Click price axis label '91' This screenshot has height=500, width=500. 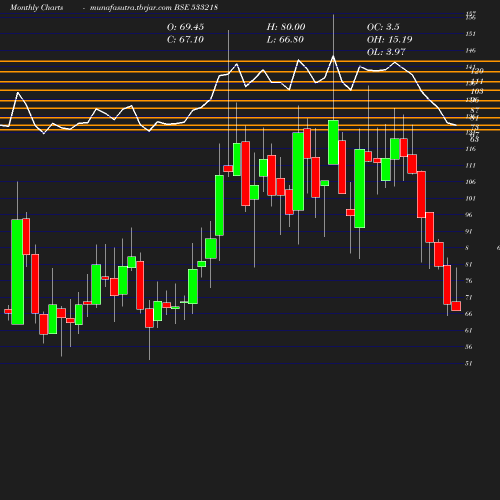tap(469, 231)
